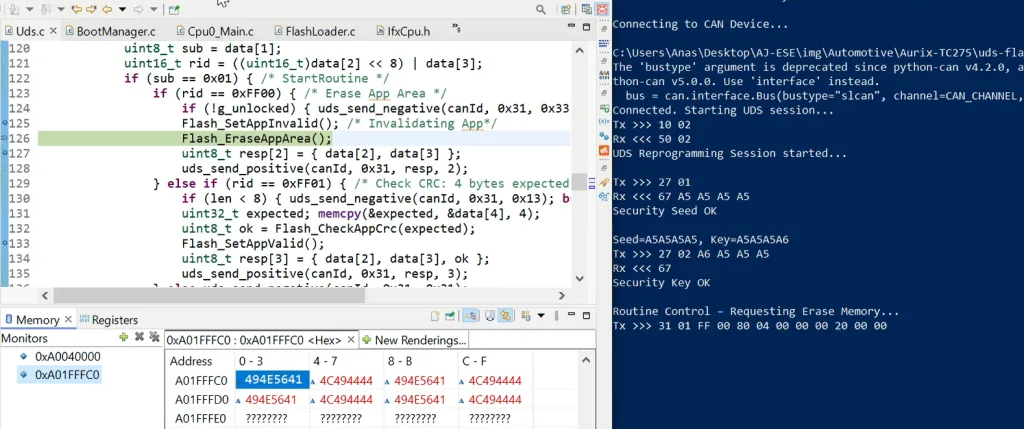Viewport: 1024px width, 429px height.
Task: Click 'Tx >>> 10 02' line in terminal
Action: (x=651, y=125)
